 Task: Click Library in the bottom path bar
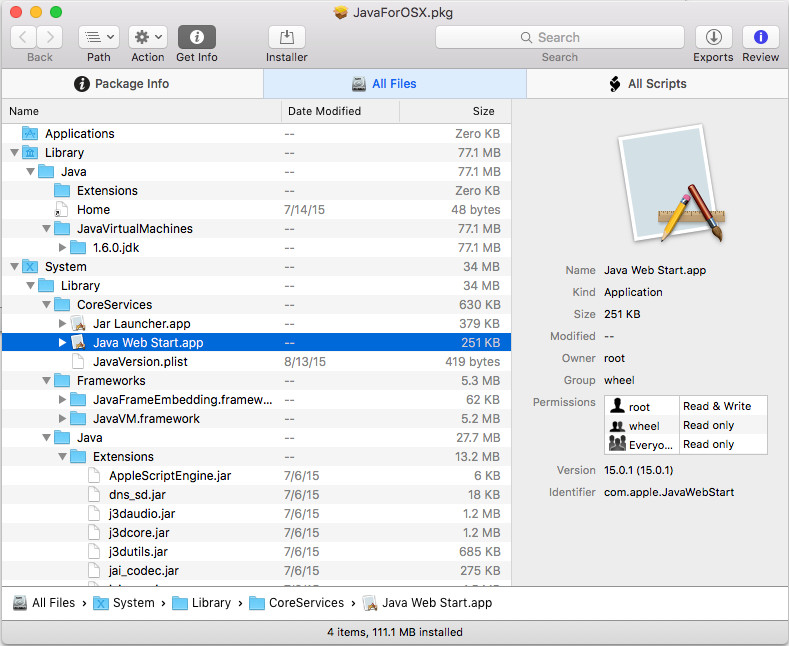tap(202, 603)
